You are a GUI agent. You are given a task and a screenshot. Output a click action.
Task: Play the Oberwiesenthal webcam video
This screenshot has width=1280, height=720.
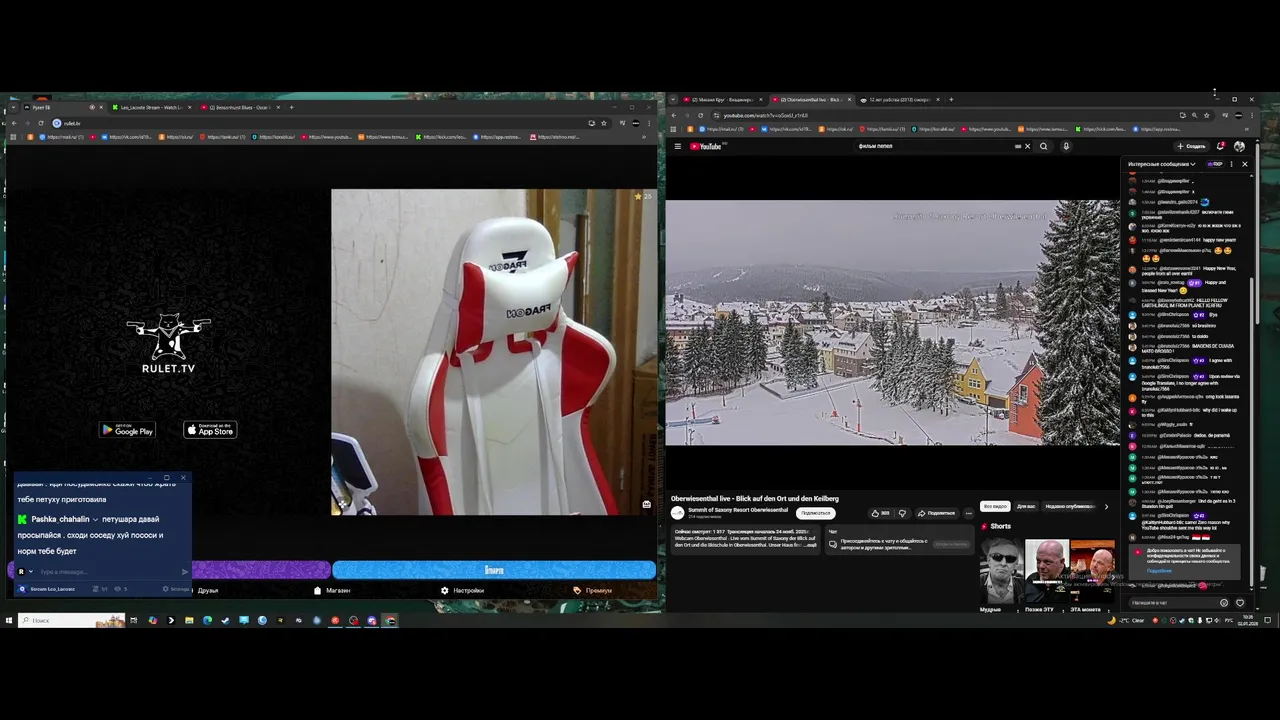(892, 322)
